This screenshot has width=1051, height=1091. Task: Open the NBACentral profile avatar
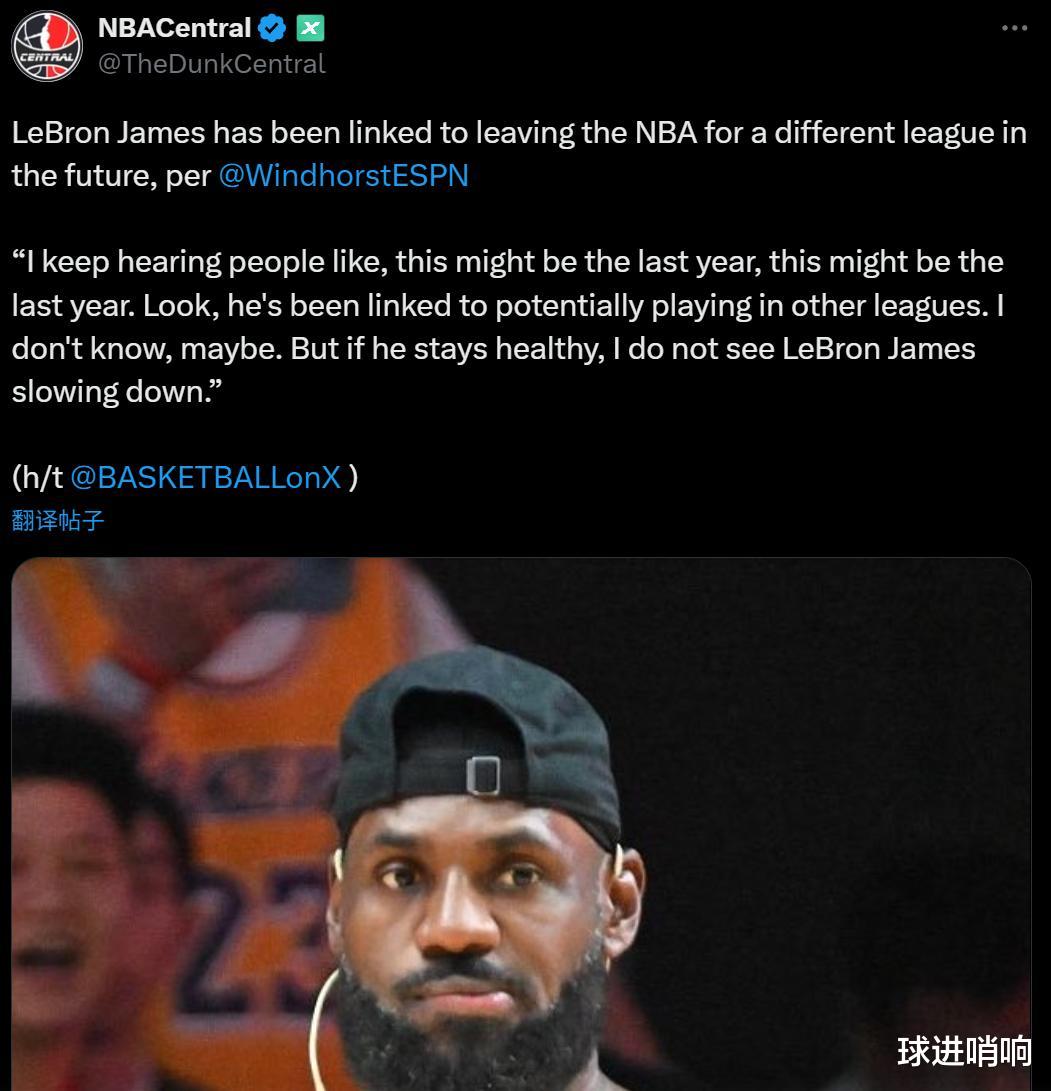(47, 46)
